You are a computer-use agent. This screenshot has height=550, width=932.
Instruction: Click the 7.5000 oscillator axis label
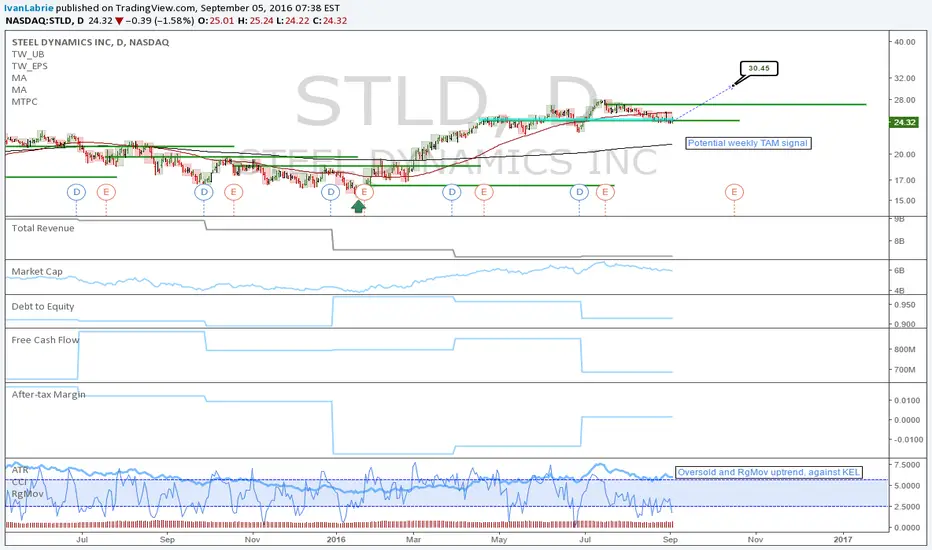coord(907,465)
